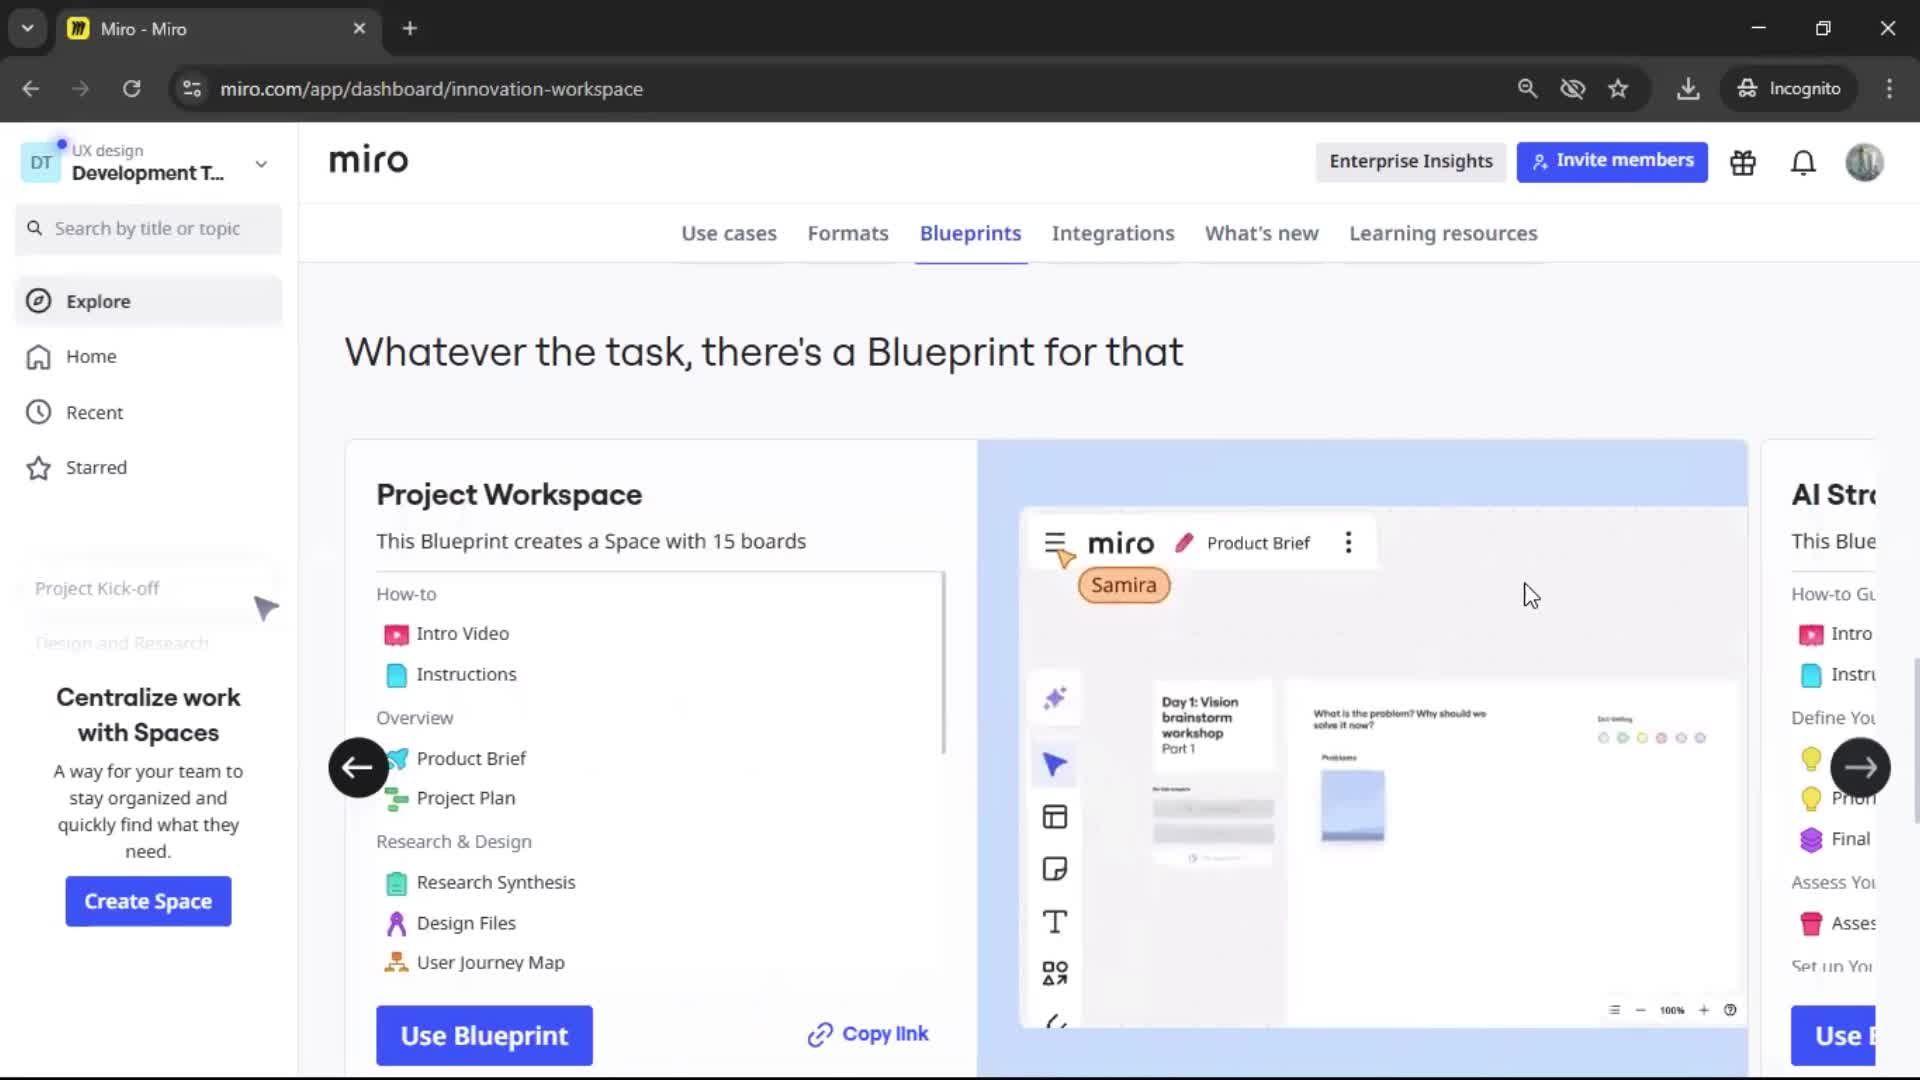Close the Miro browser tab

pos(359,28)
